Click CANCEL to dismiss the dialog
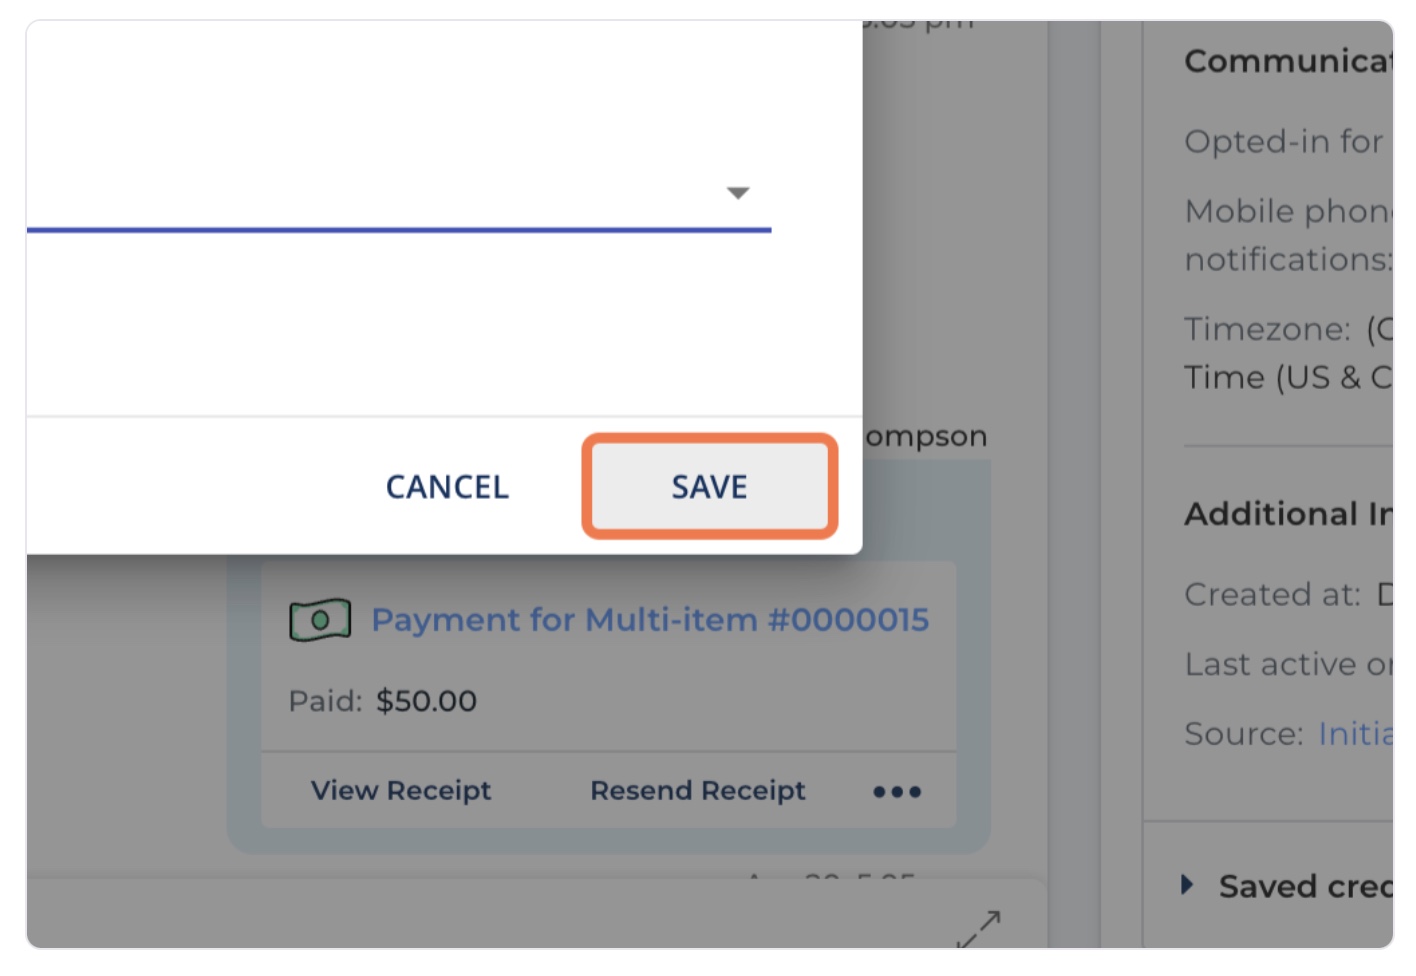Screen dimensions: 1416x976 [x=447, y=487]
